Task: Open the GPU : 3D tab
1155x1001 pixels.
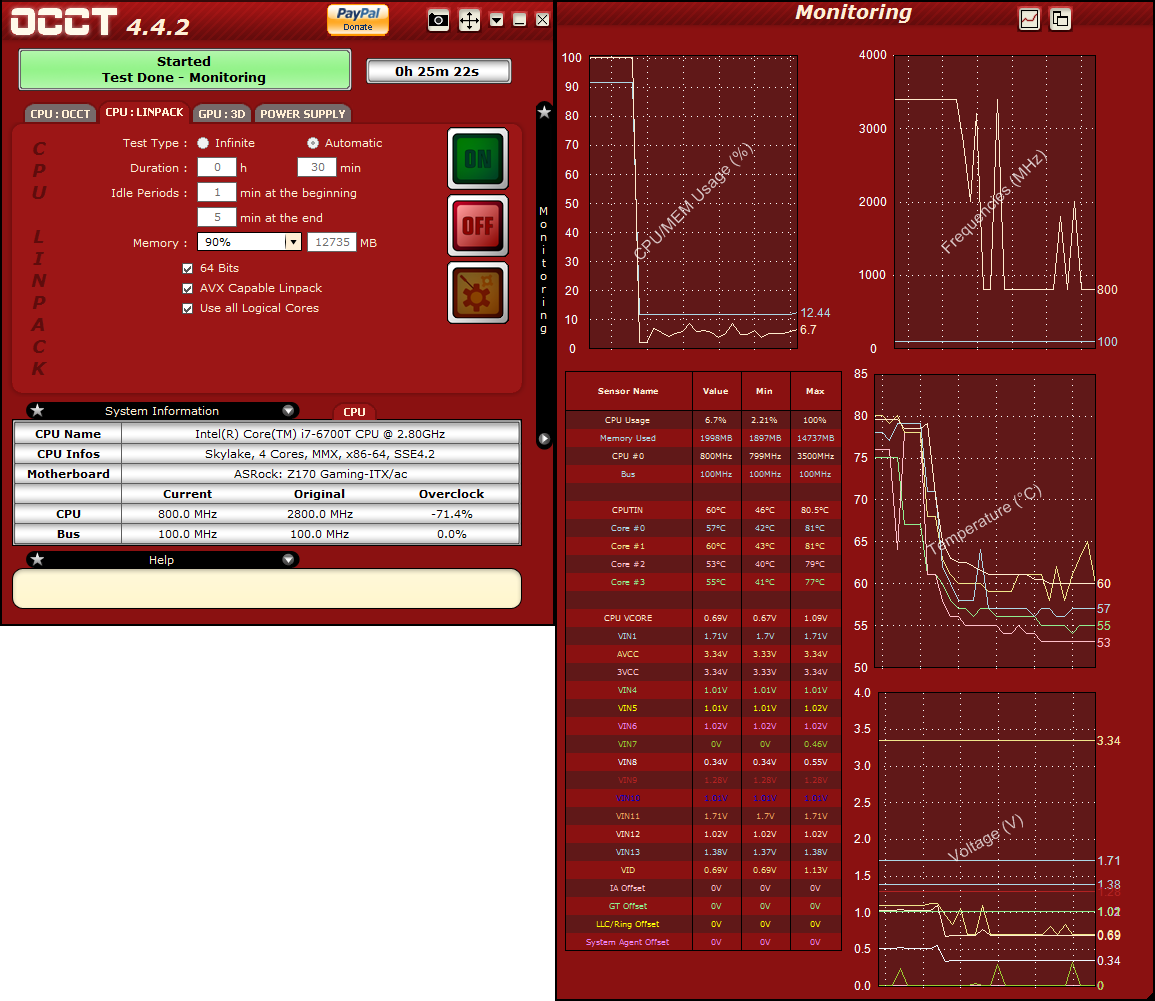Action: point(222,113)
